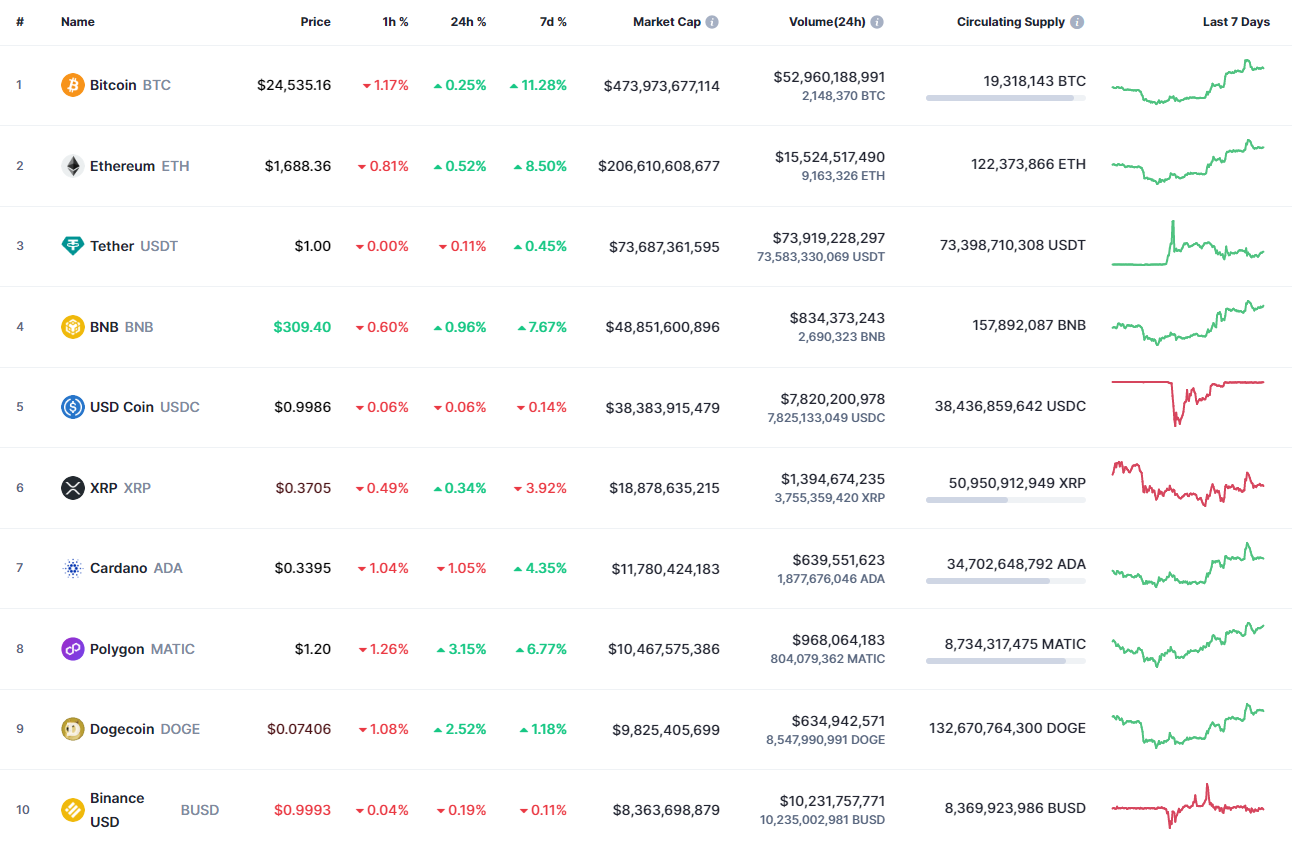Click the ETH ticker symbol link

(177, 165)
